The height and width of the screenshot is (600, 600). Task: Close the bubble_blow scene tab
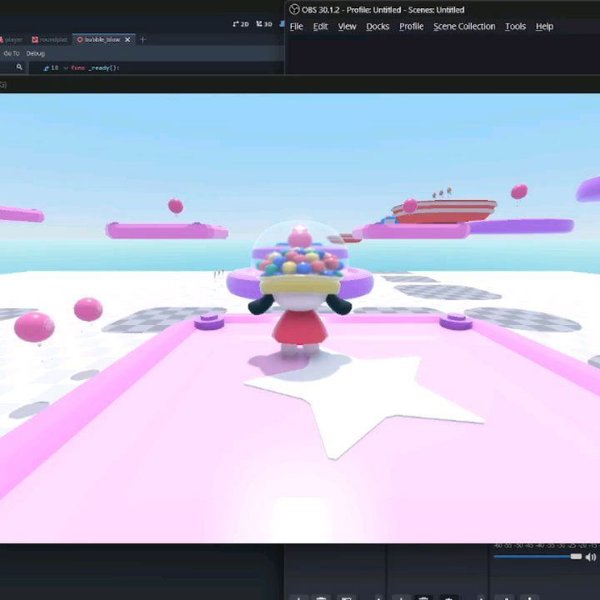point(129,39)
